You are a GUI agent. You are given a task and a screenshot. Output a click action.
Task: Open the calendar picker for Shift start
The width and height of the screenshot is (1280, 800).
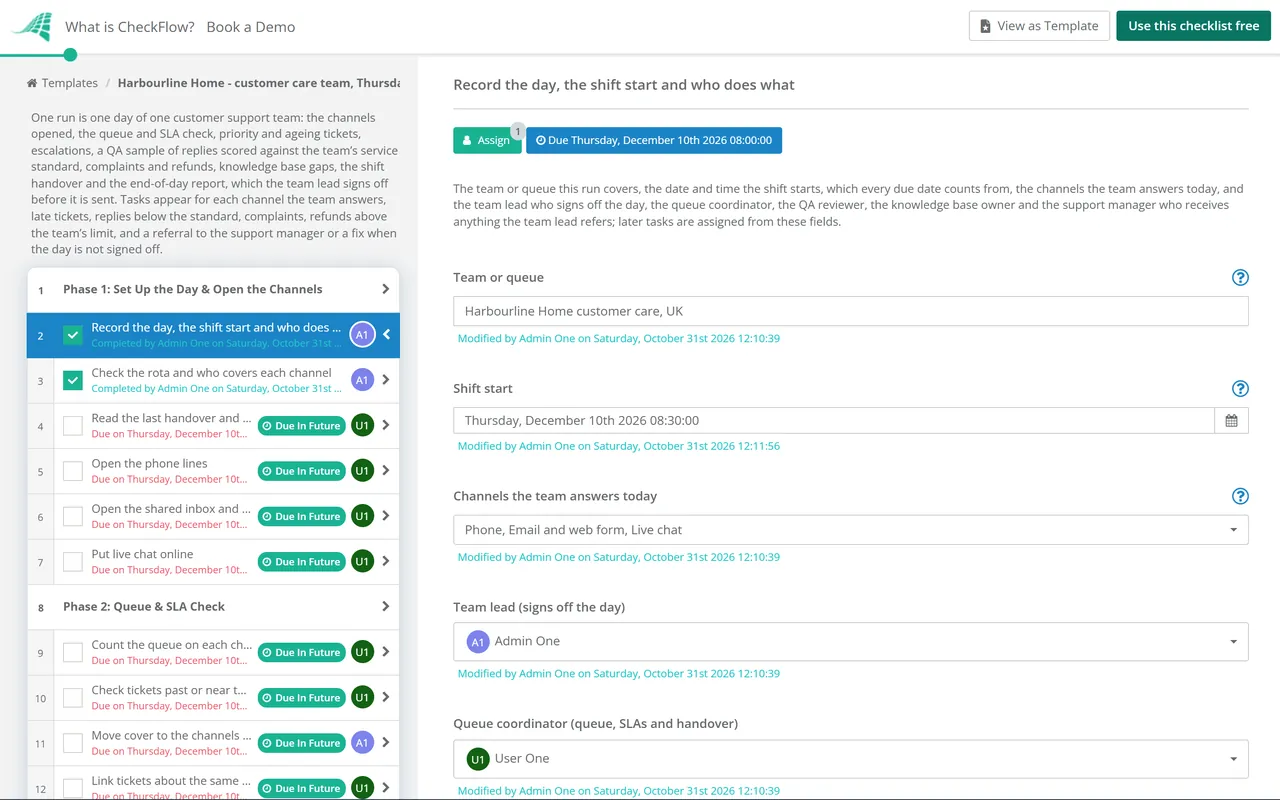1231,420
